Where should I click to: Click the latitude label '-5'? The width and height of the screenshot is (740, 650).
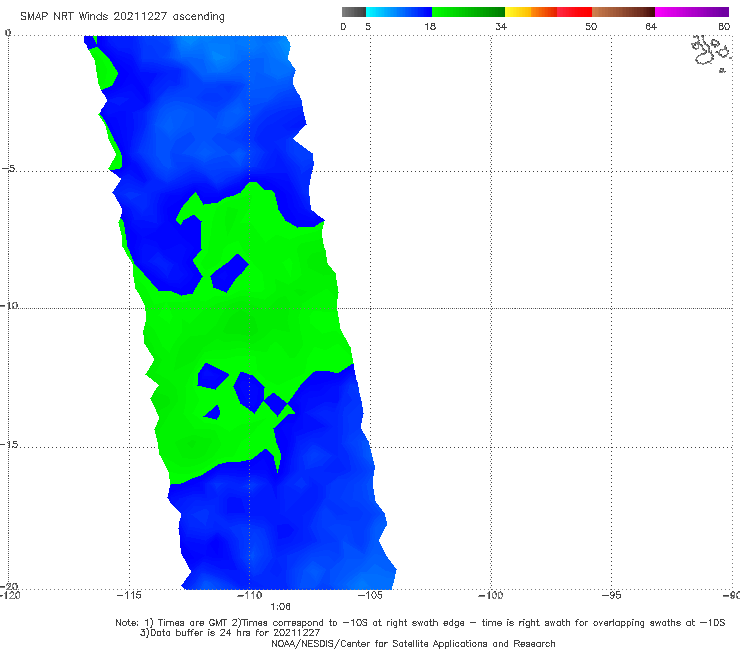pos(9,168)
